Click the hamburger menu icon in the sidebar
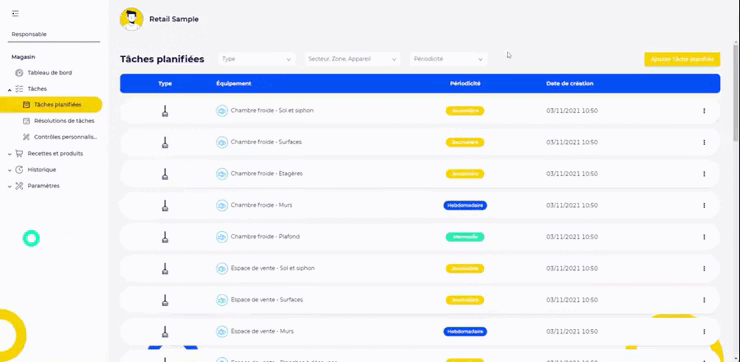The image size is (740, 362). tap(15, 13)
